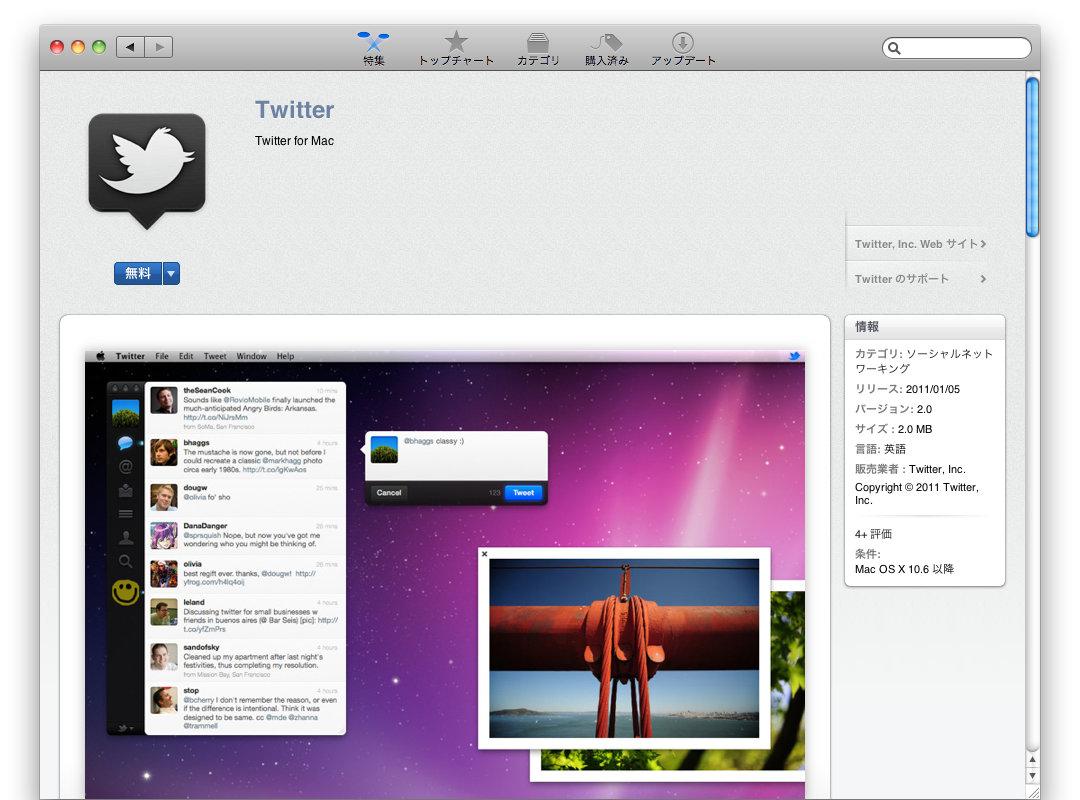The image size is (1080, 800).
Task: Click the window zoom green button
Action: pos(98,47)
